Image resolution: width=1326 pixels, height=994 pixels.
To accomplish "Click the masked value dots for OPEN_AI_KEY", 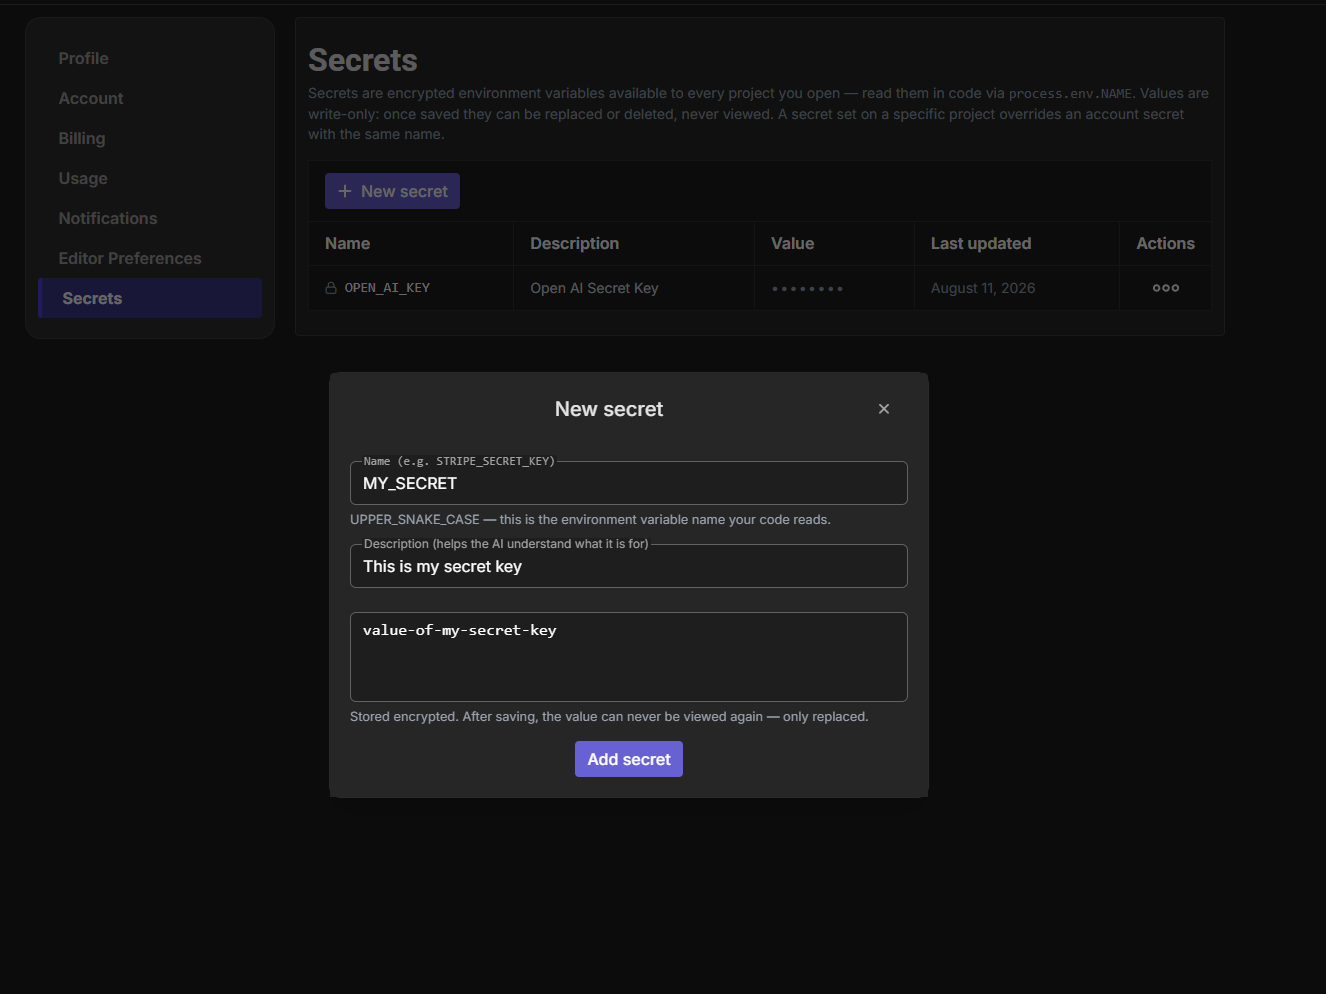I will tap(807, 289).
